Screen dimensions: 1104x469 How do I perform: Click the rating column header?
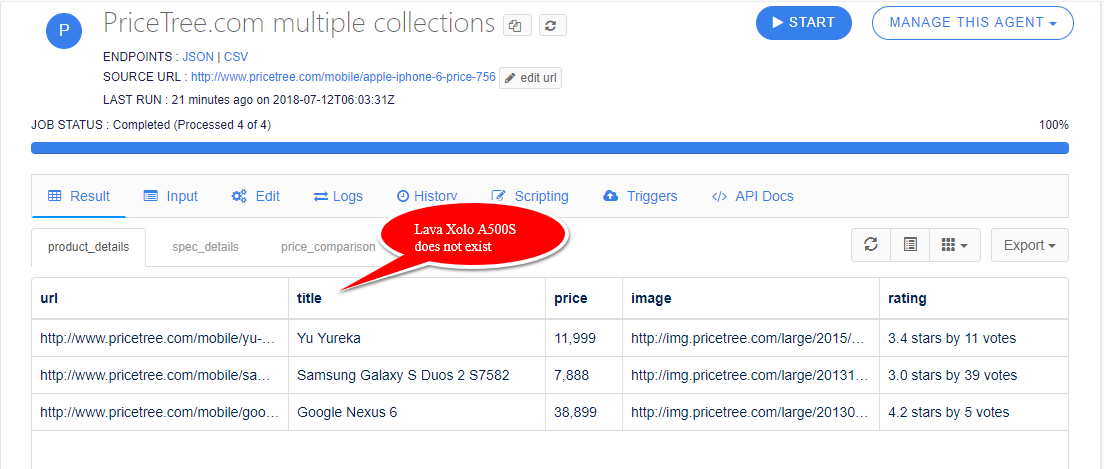point(974,299)
